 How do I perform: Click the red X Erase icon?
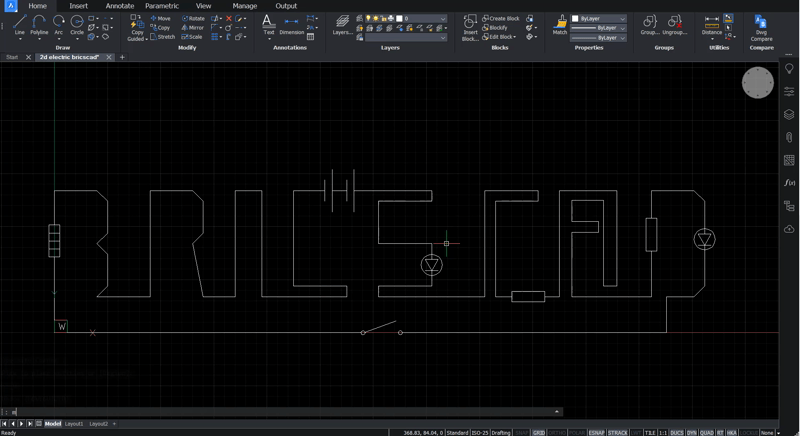[x=229, y=18]
